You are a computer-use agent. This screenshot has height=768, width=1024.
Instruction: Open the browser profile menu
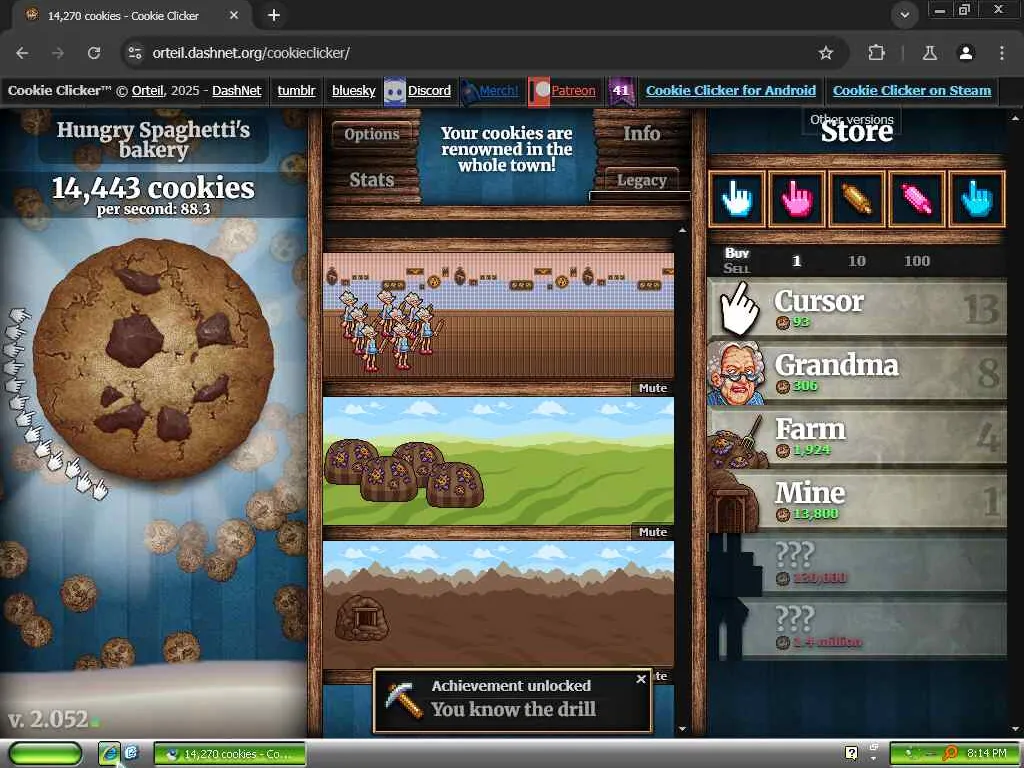(966, 53)
